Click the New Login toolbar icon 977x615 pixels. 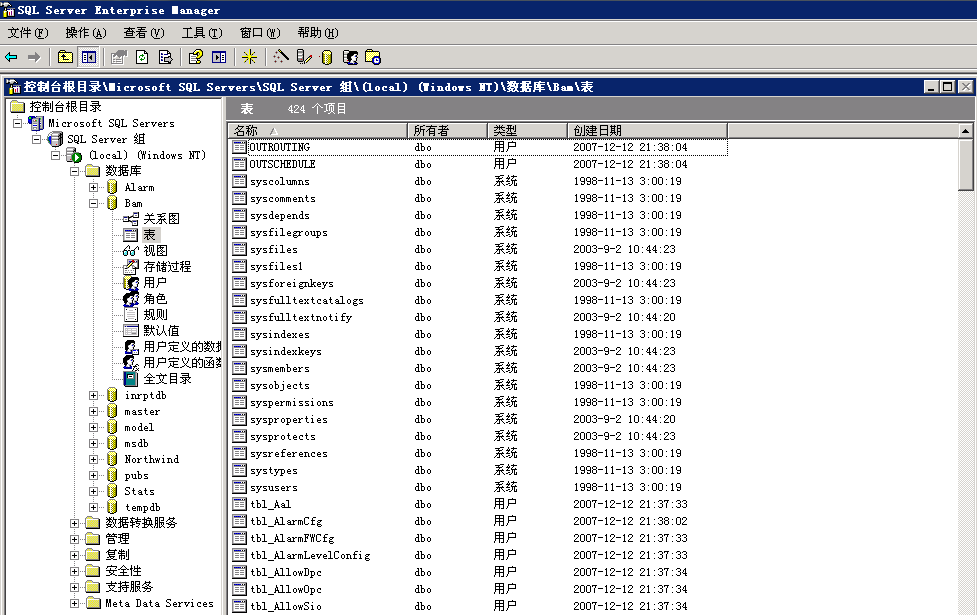pyautogui.click(x=350, y=57)
